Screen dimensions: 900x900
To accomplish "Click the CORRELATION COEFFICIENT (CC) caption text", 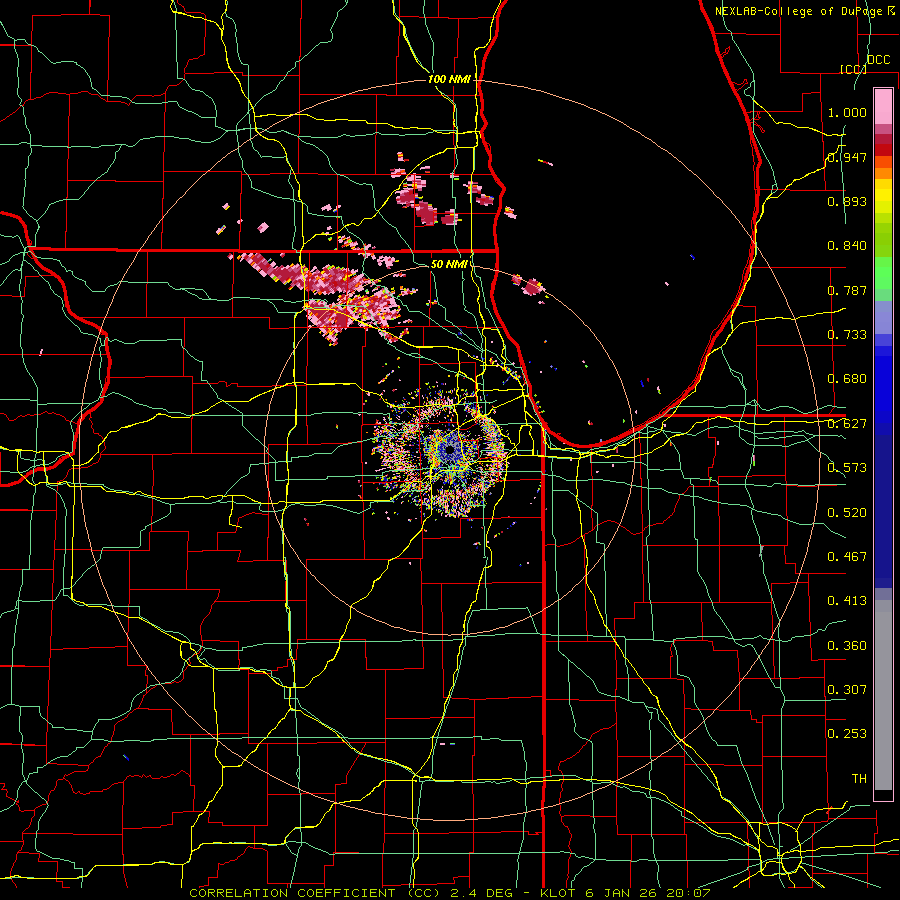I will [314, 893].
